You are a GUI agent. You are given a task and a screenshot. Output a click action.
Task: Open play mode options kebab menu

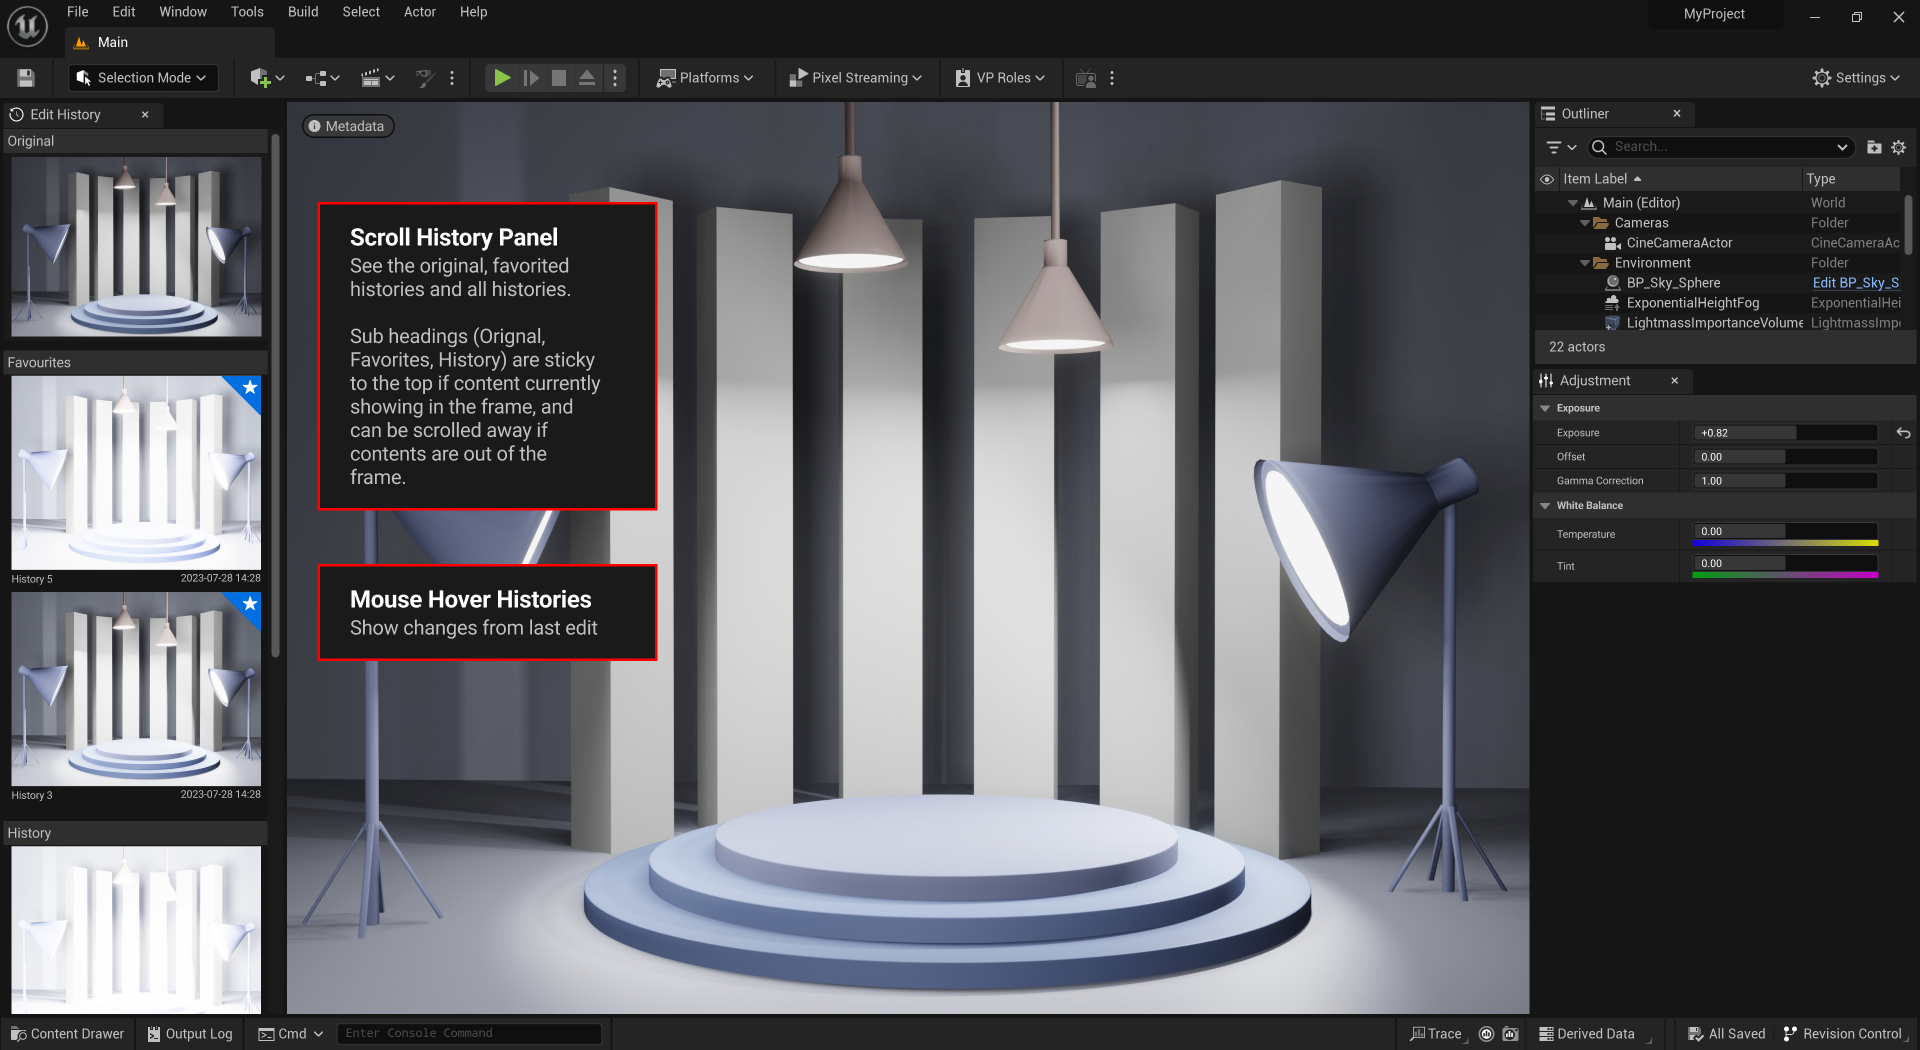pos(615,78)
